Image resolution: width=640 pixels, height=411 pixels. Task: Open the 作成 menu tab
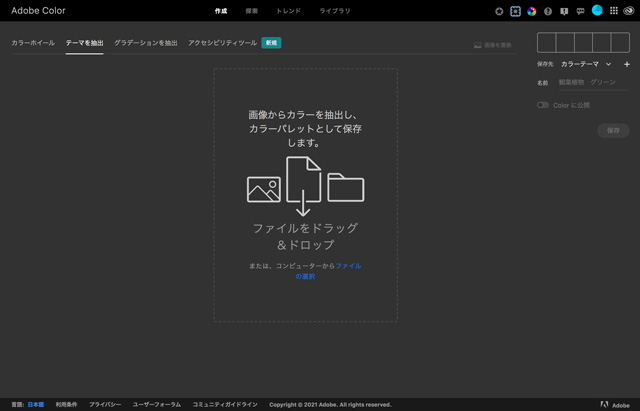(221, 11)
